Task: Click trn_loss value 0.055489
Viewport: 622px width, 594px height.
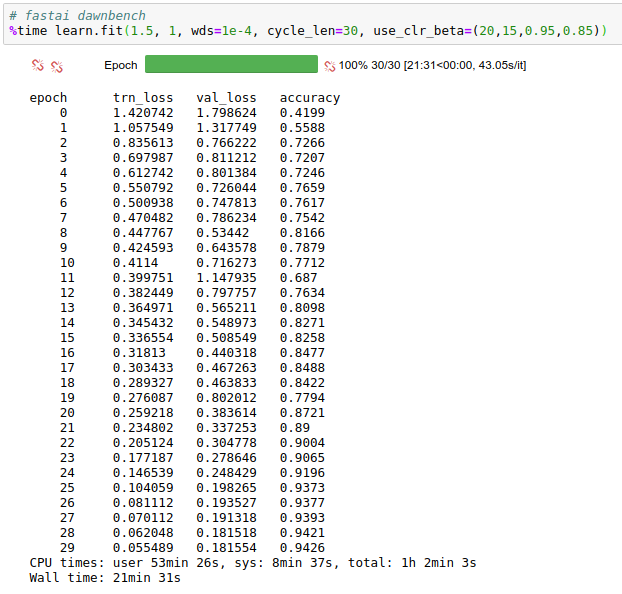Action: coord(143,548)
